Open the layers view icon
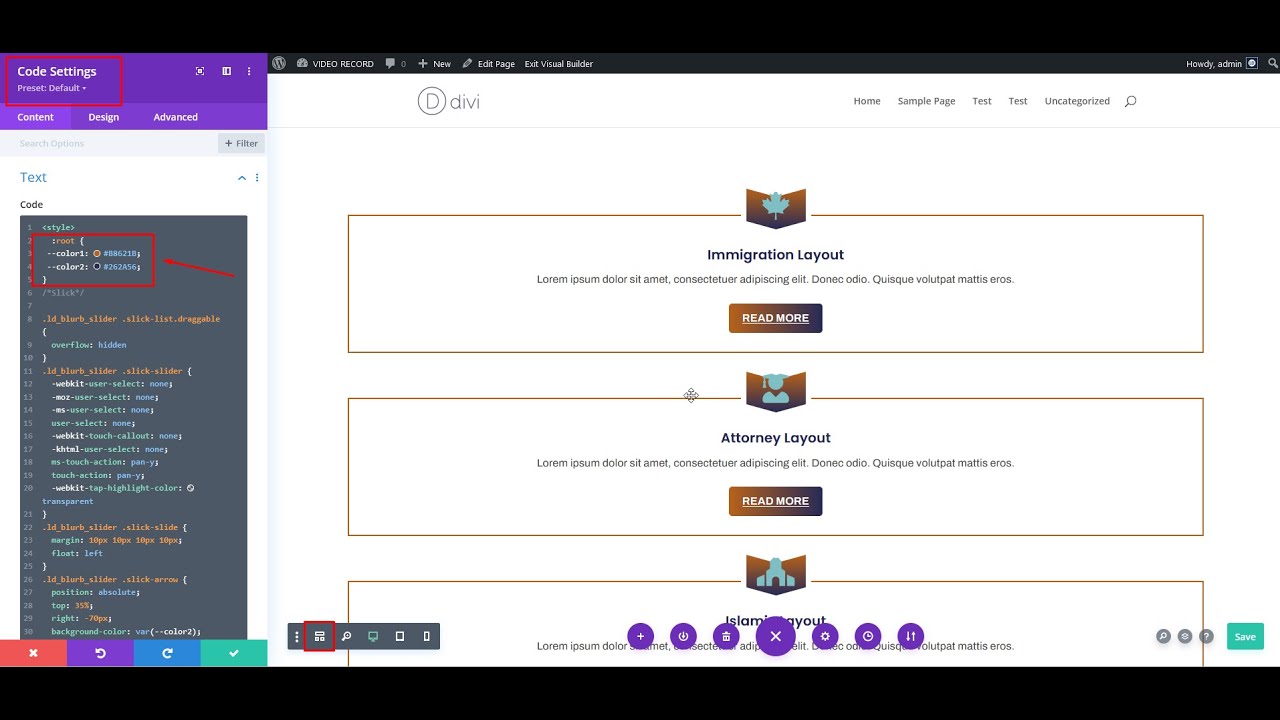 pos(1185,636)
